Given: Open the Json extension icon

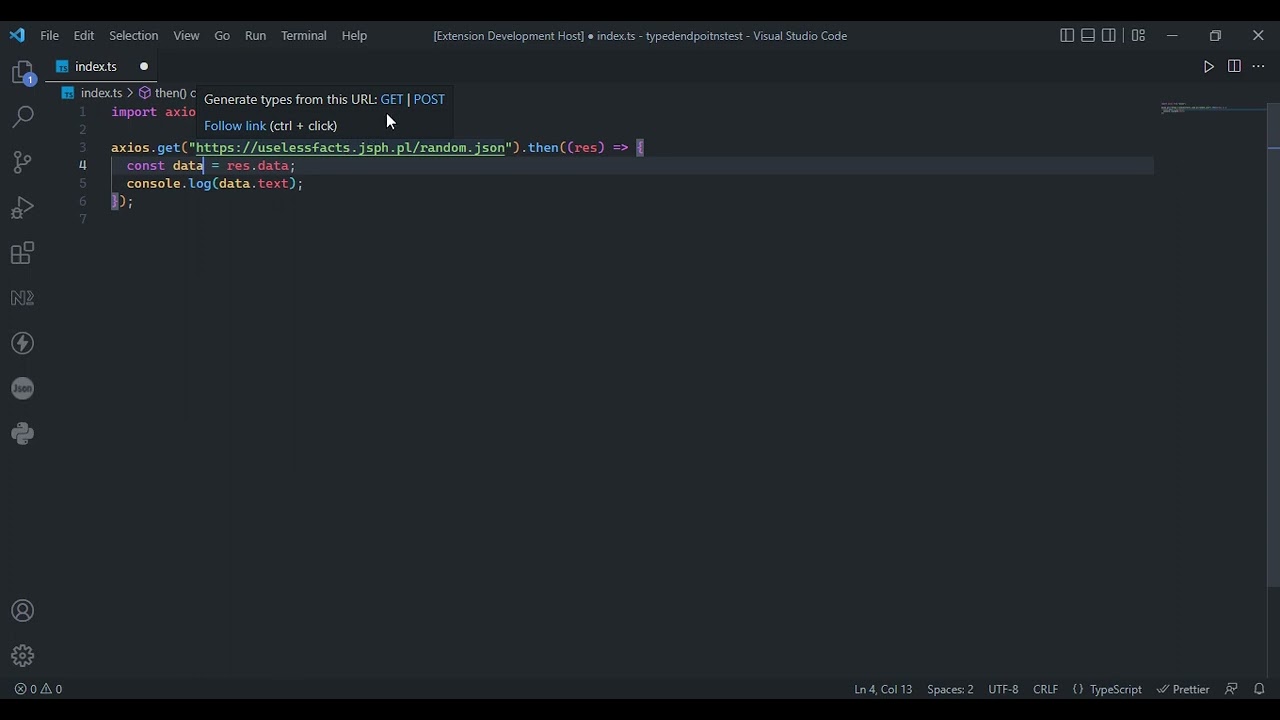Looking at the screenshot, I should [22, 388].
